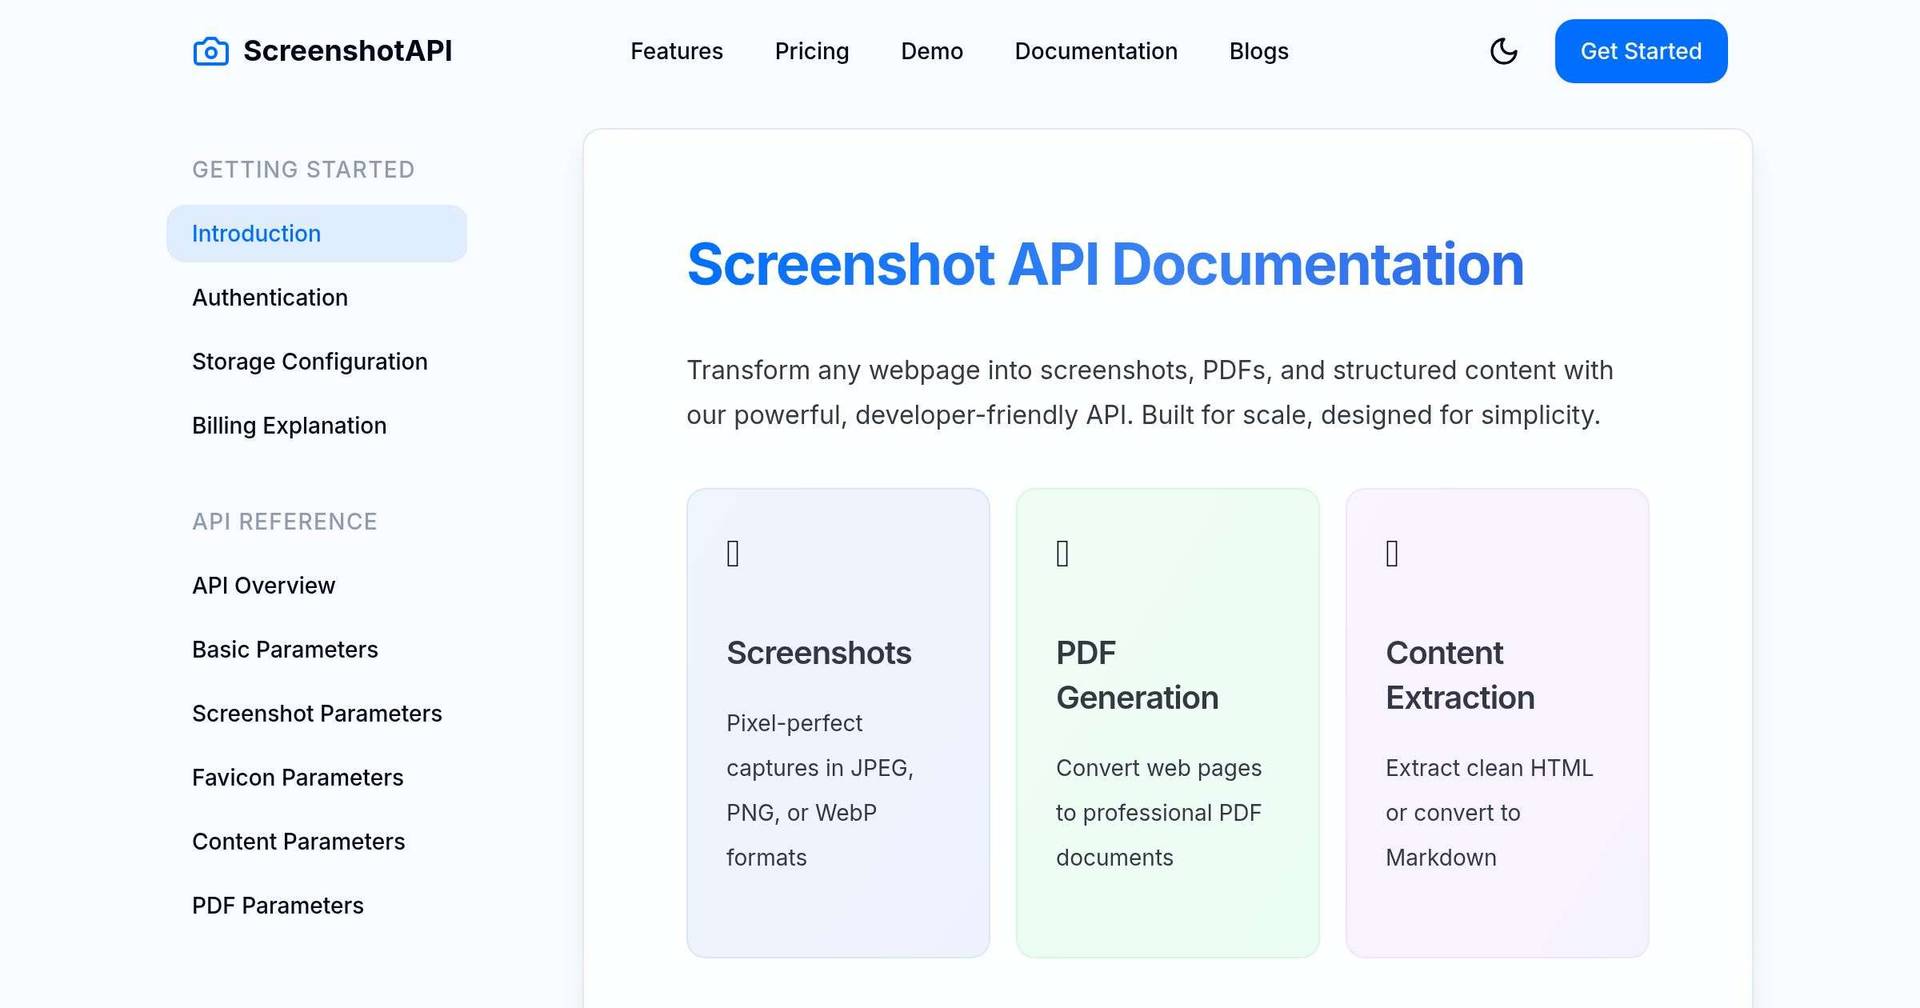Screen dimensions: 1920x1008
Task: Open the Demo page
Action: point(931,51)
